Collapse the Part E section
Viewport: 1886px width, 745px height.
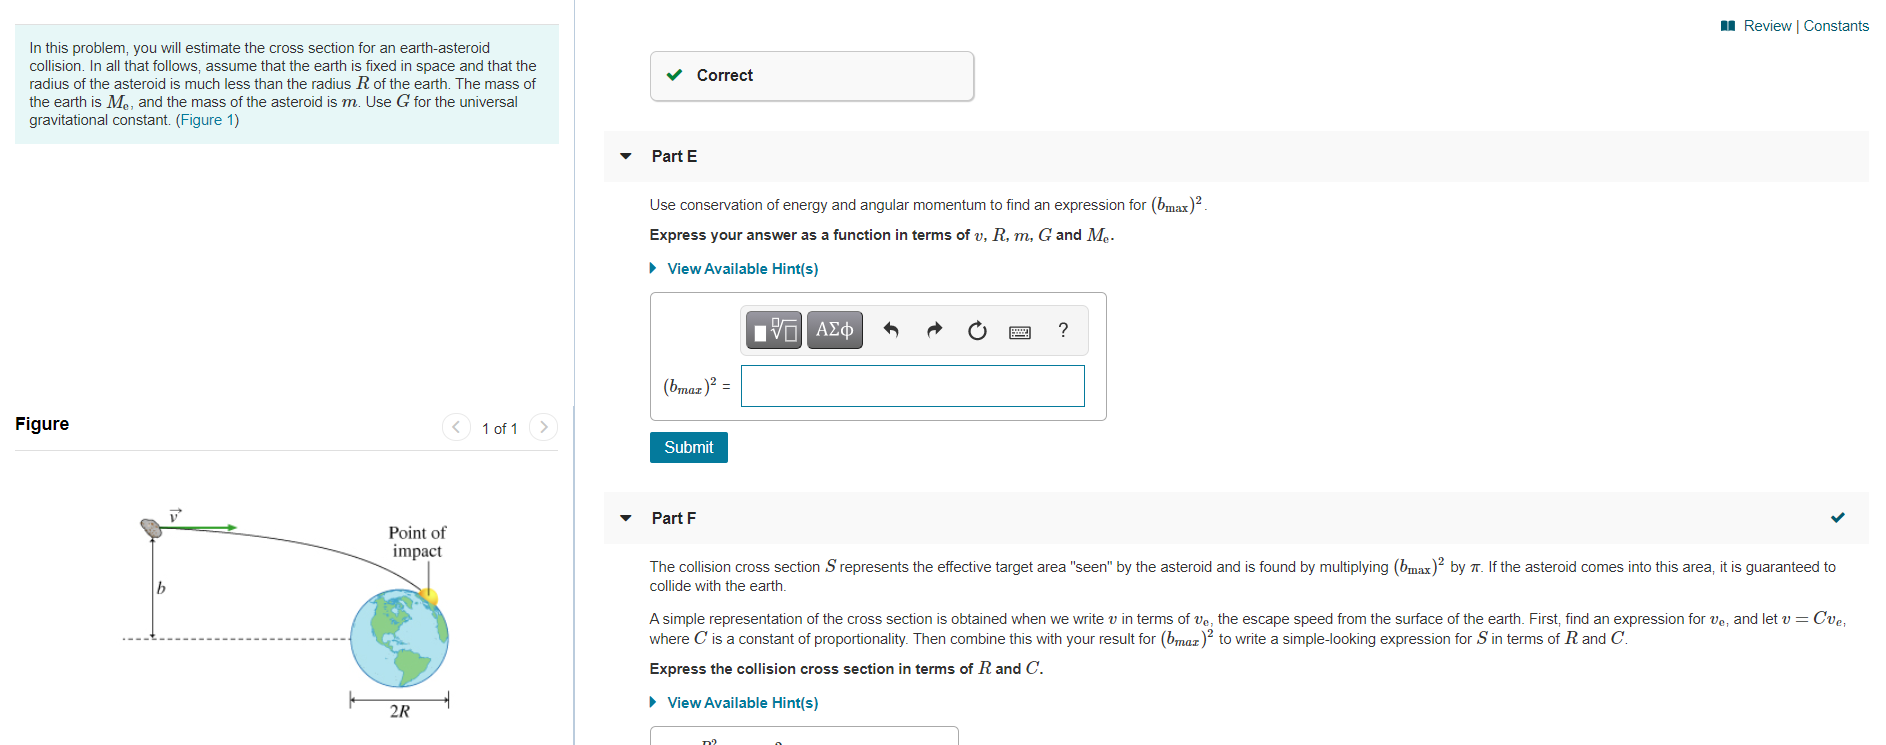[625, 156]
